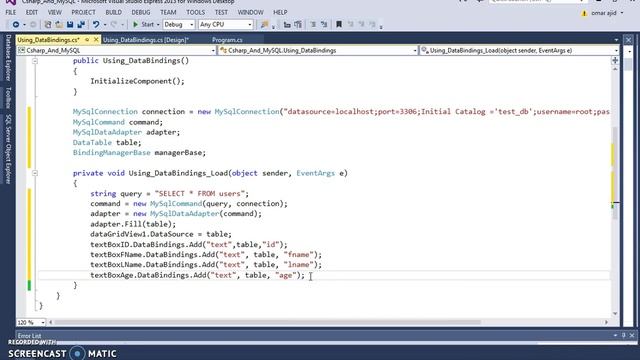
Task: Toggle a bookmark with the bookmark icon
Action: pos(339,24)
